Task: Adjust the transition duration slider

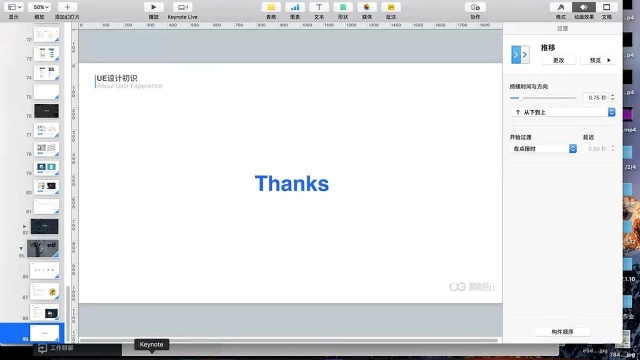Action: [543, 98]
